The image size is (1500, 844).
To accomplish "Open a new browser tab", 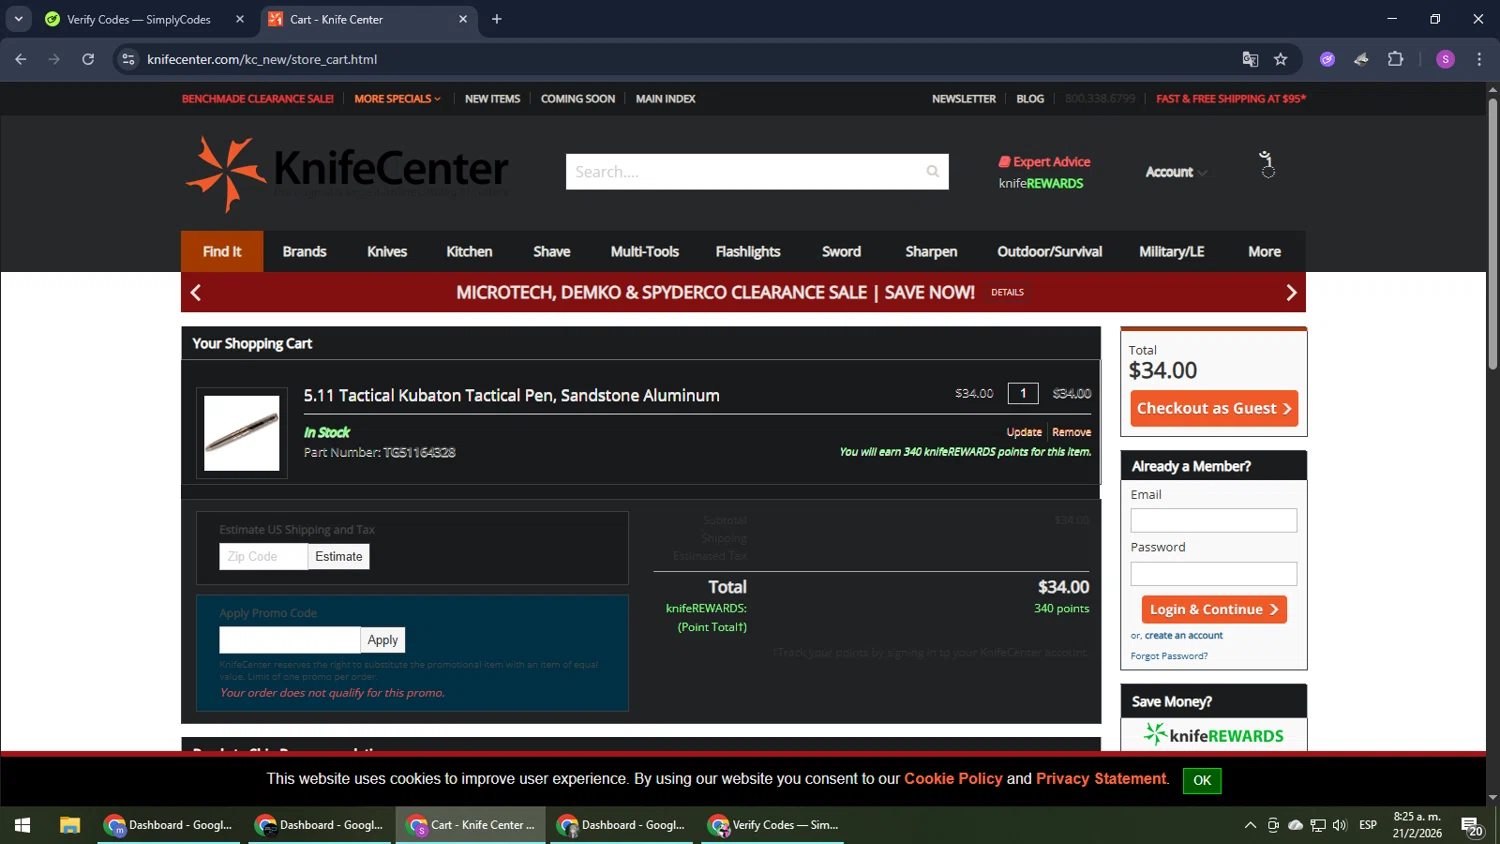I will coord(496,19).
